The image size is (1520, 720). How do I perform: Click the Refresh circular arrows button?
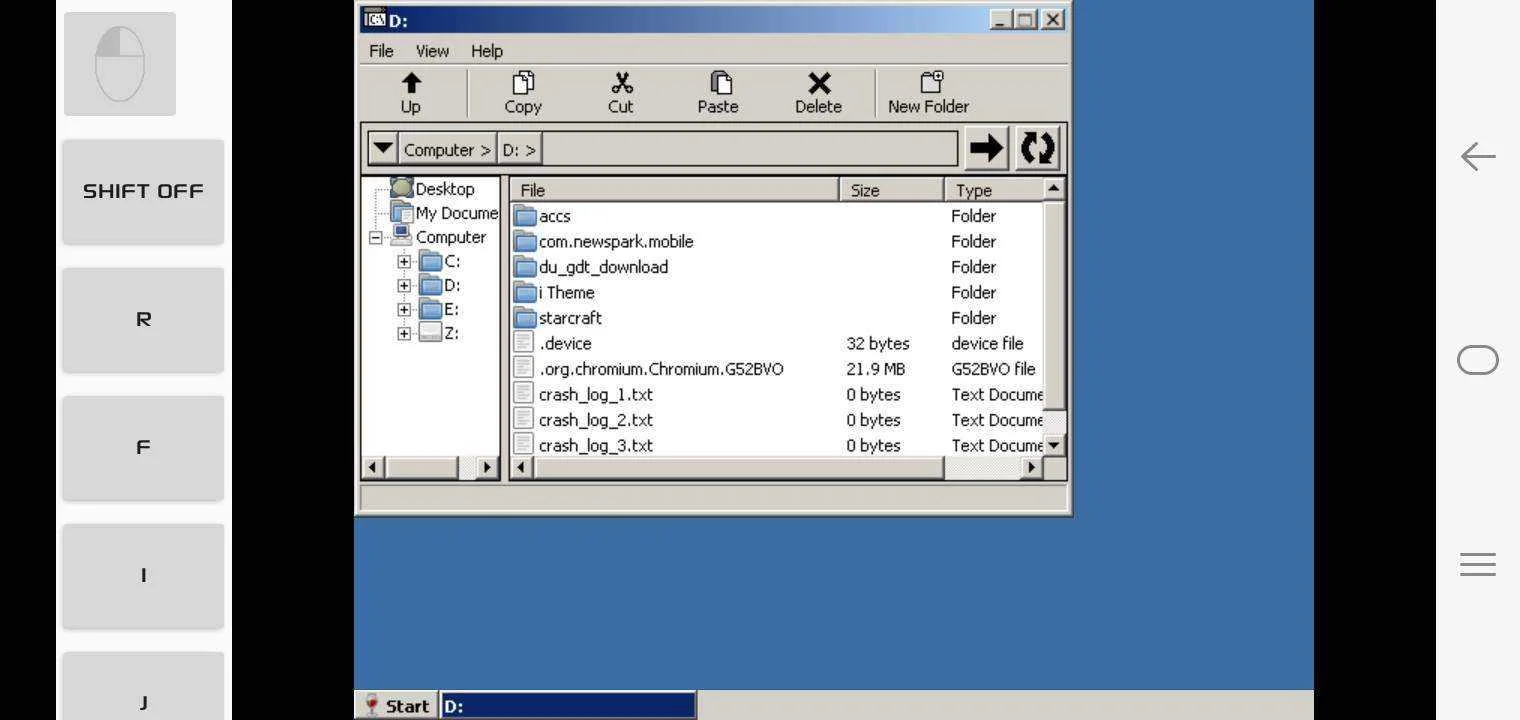pyautogui.click(x=1038, y=149)
